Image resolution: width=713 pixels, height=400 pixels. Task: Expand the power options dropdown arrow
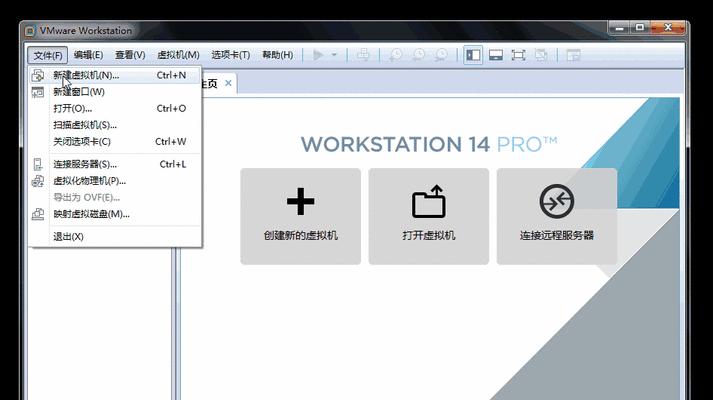tap(334, 55)
